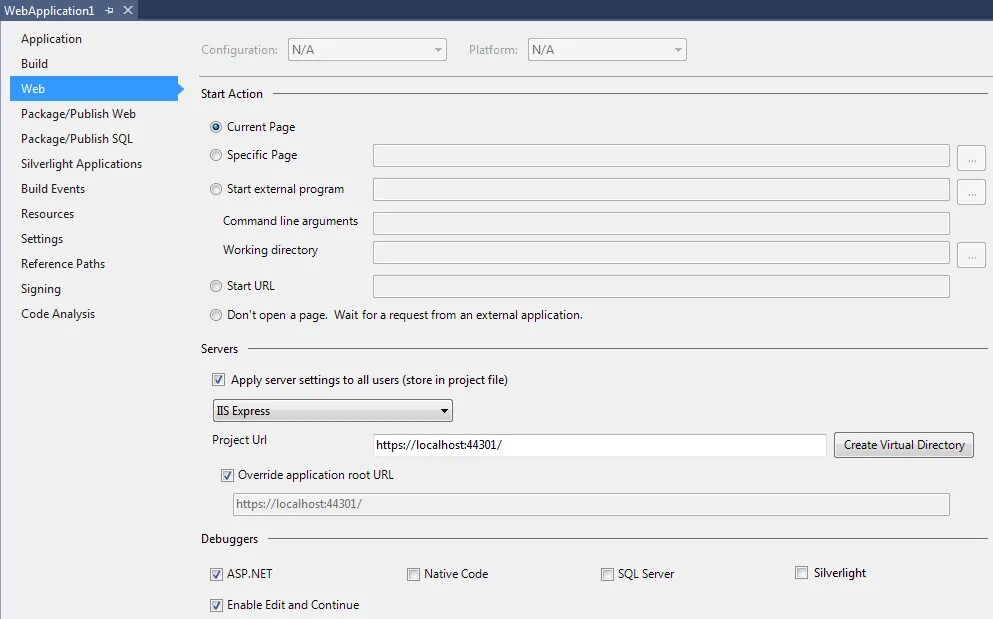This screenshot has width=993, height=619.
Task: Open the Reference Paths page
Action: tap(63, 264)
